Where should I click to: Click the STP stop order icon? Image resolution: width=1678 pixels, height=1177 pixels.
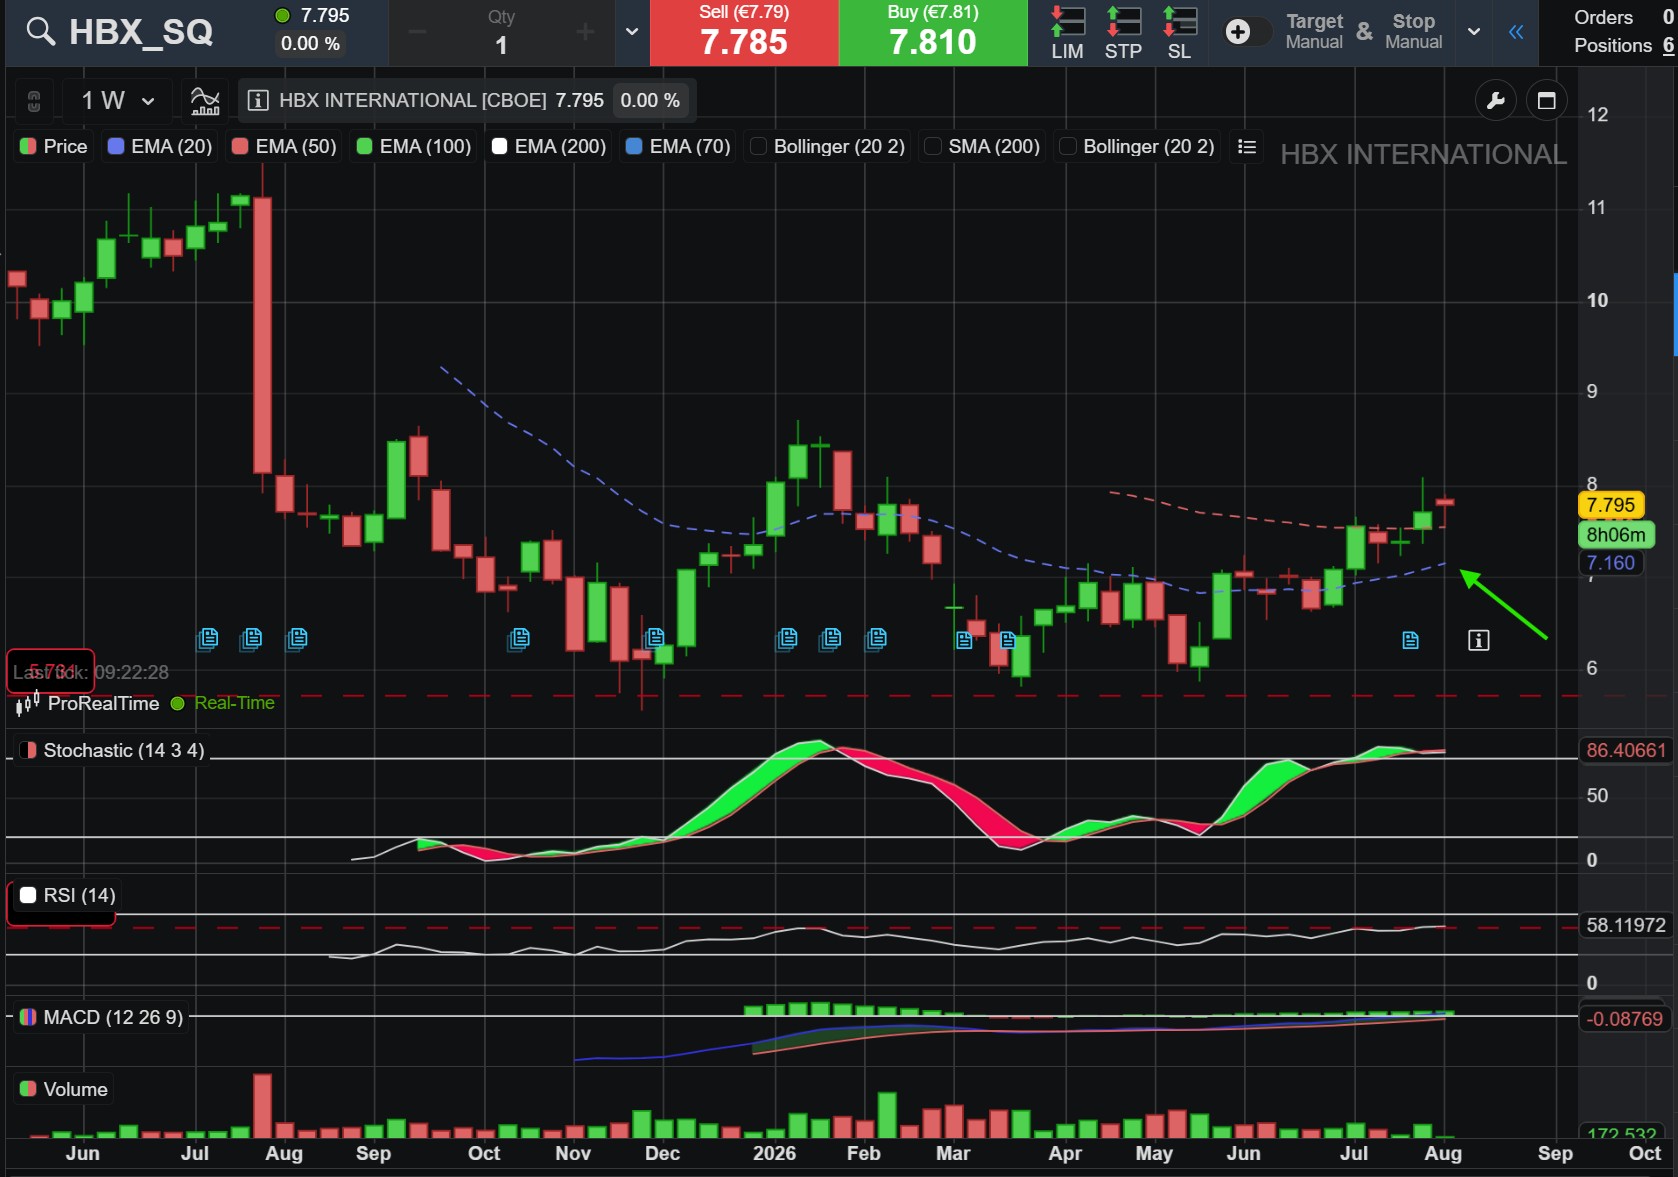click(1123, 32)
